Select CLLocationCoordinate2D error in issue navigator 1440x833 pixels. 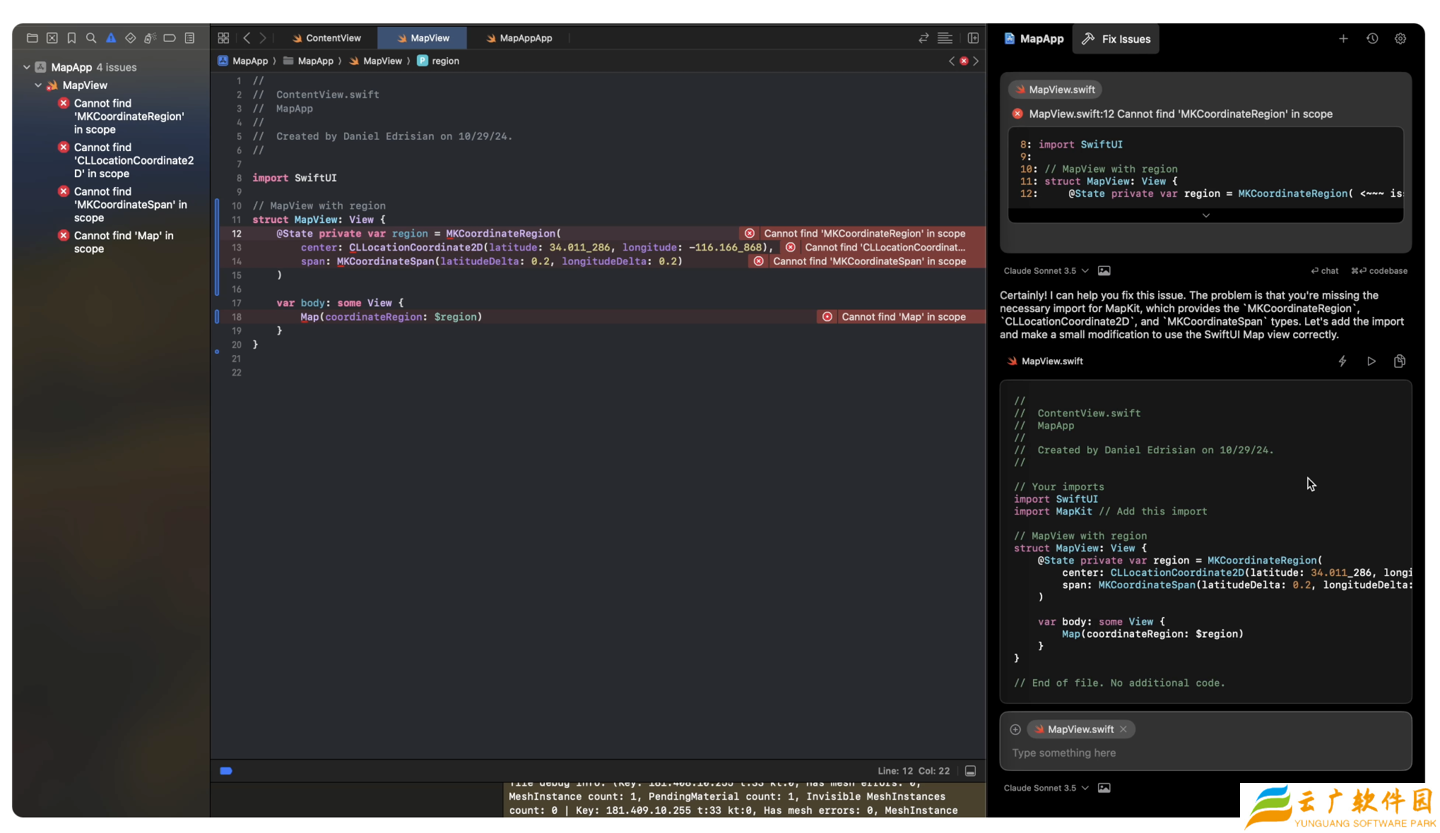point(125,160)
